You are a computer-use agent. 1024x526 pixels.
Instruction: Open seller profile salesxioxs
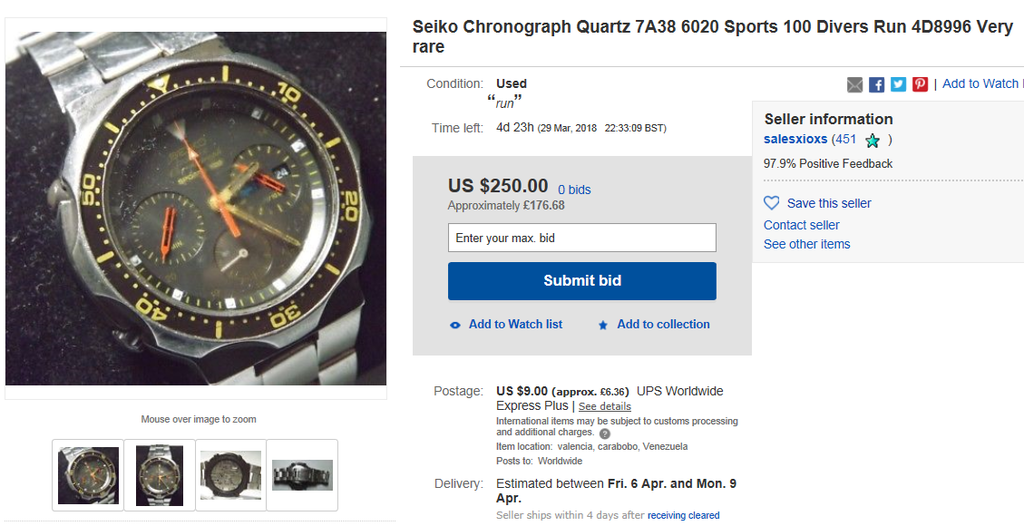(x=796, y=139)
